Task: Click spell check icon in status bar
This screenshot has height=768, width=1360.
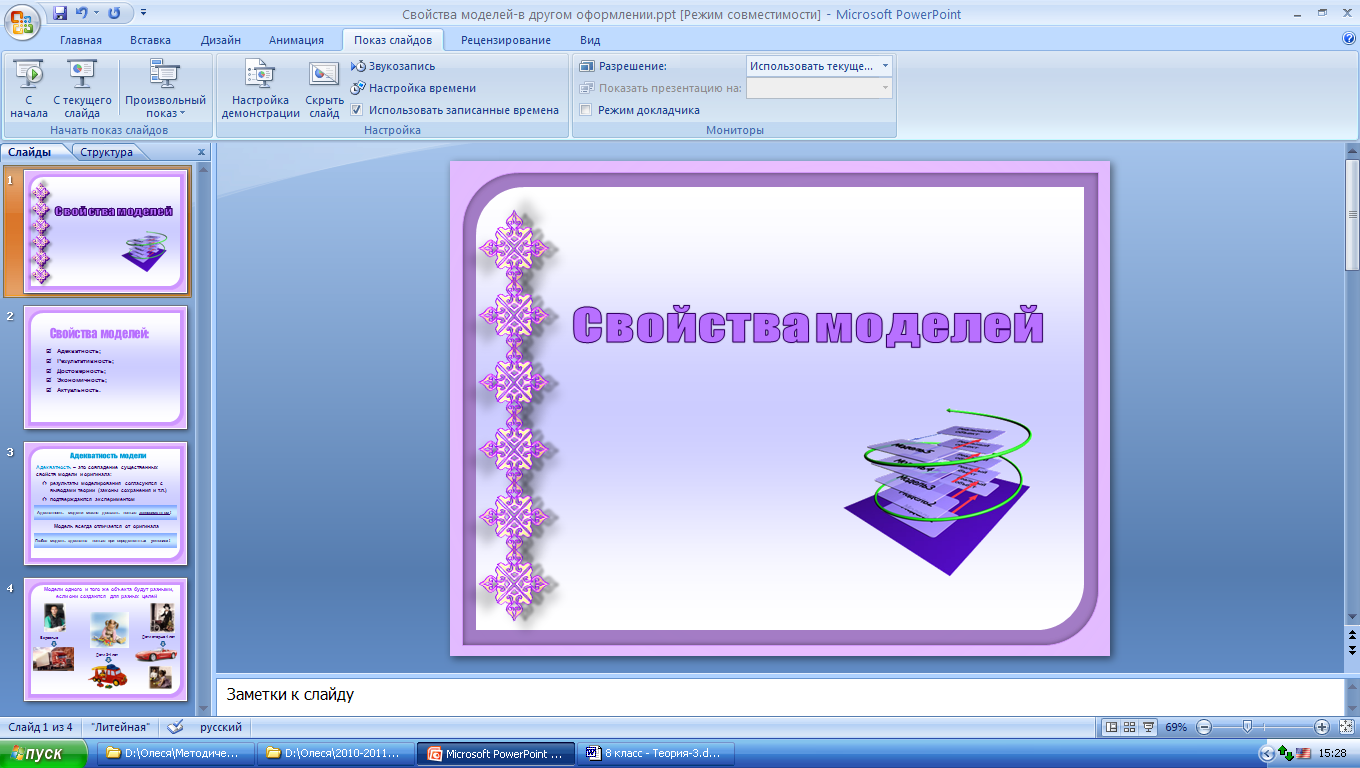Action: [176, 727]
